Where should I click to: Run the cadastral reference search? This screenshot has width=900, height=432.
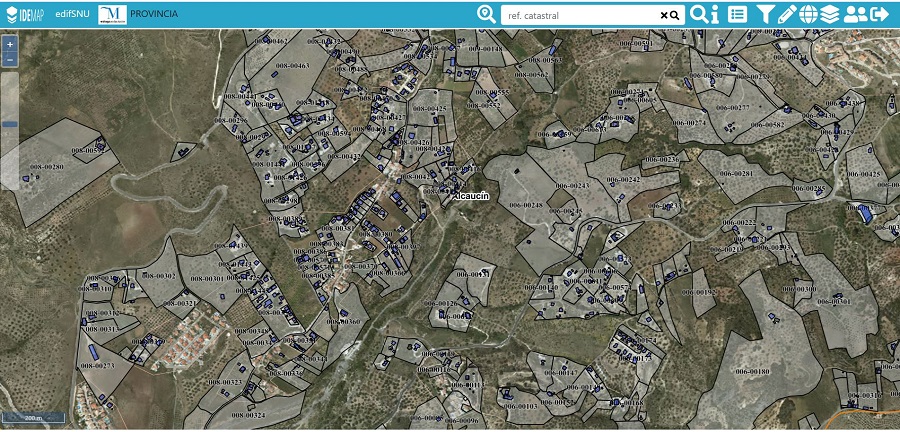(674, 15)
